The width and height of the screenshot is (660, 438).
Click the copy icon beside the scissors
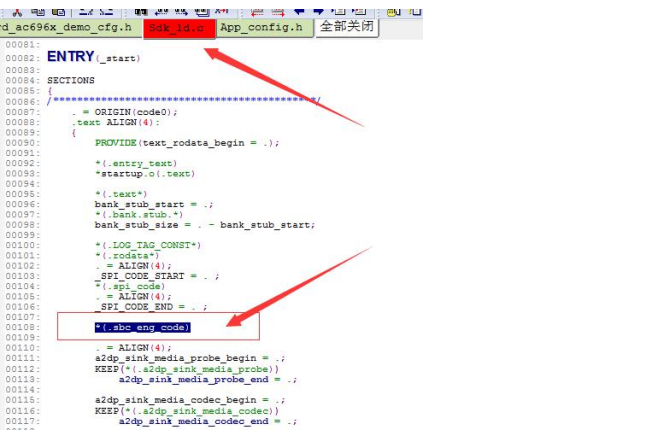(38, 12)
